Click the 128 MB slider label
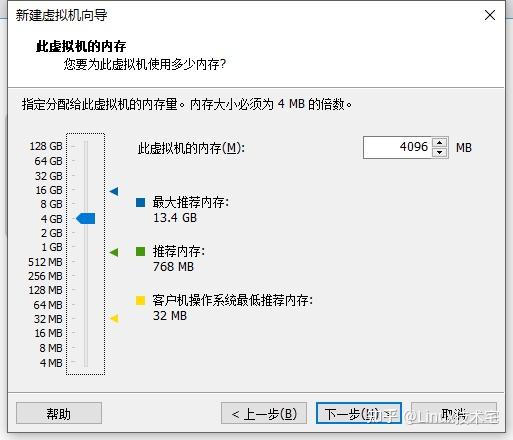513x440 pixels. tap(45, 290)
